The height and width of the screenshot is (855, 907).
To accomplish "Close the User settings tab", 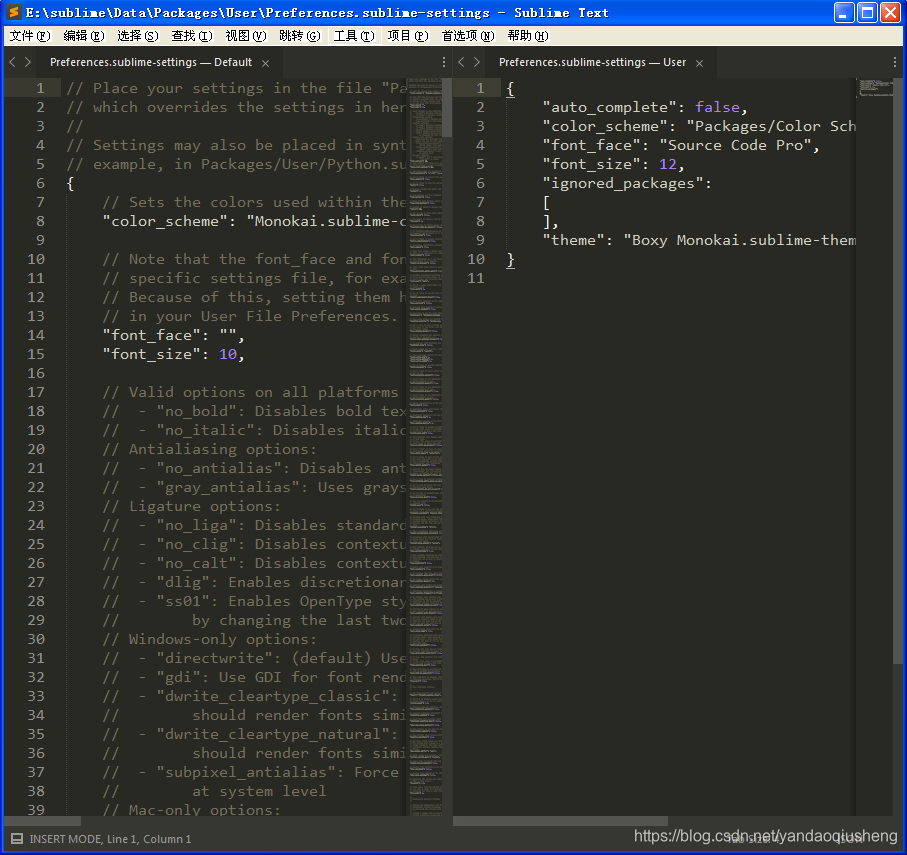I will point(699,63).
